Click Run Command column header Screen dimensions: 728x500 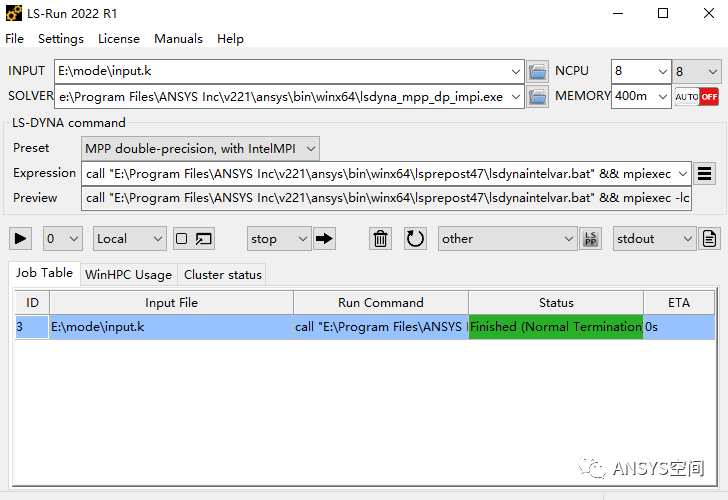(381, 303)
